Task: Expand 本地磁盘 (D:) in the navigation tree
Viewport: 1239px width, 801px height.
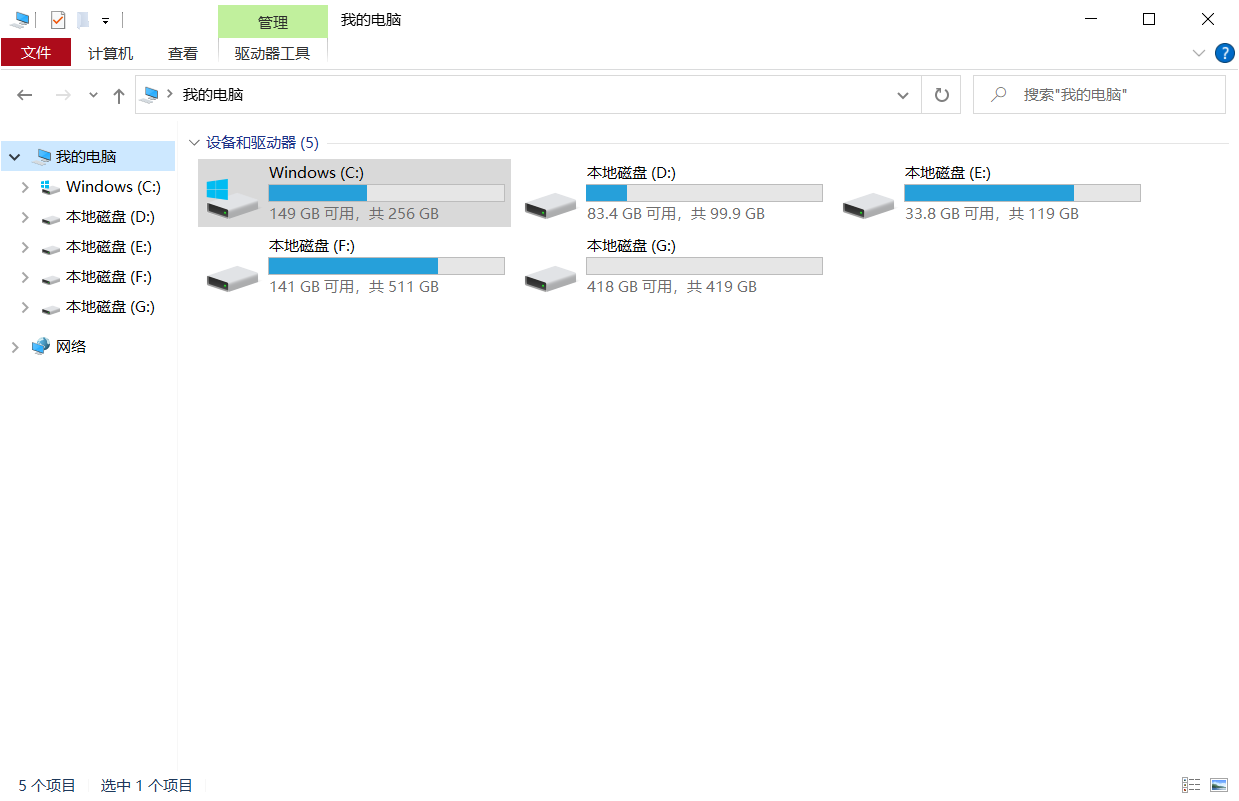Action: [25, 217]
